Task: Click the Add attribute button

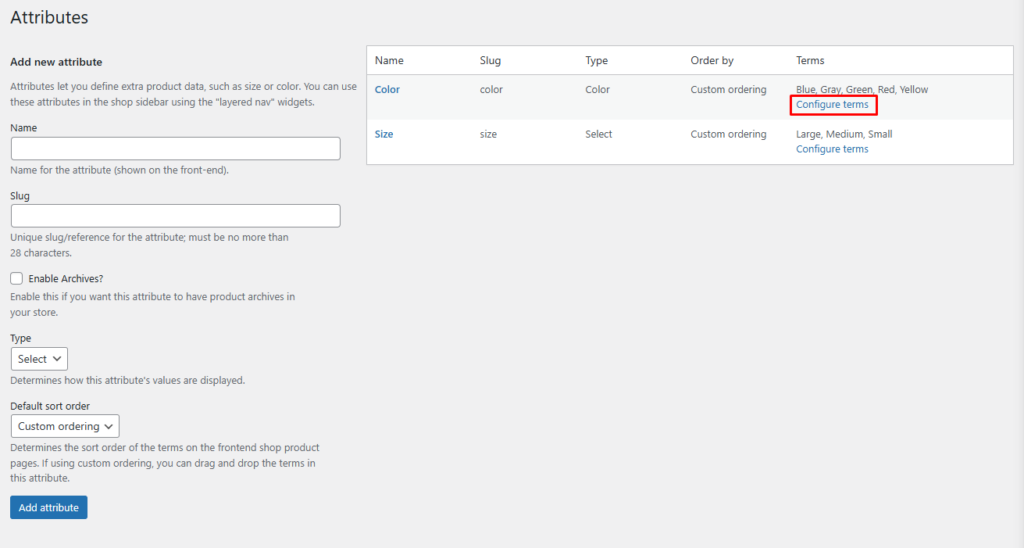Action: pos(48,508)
